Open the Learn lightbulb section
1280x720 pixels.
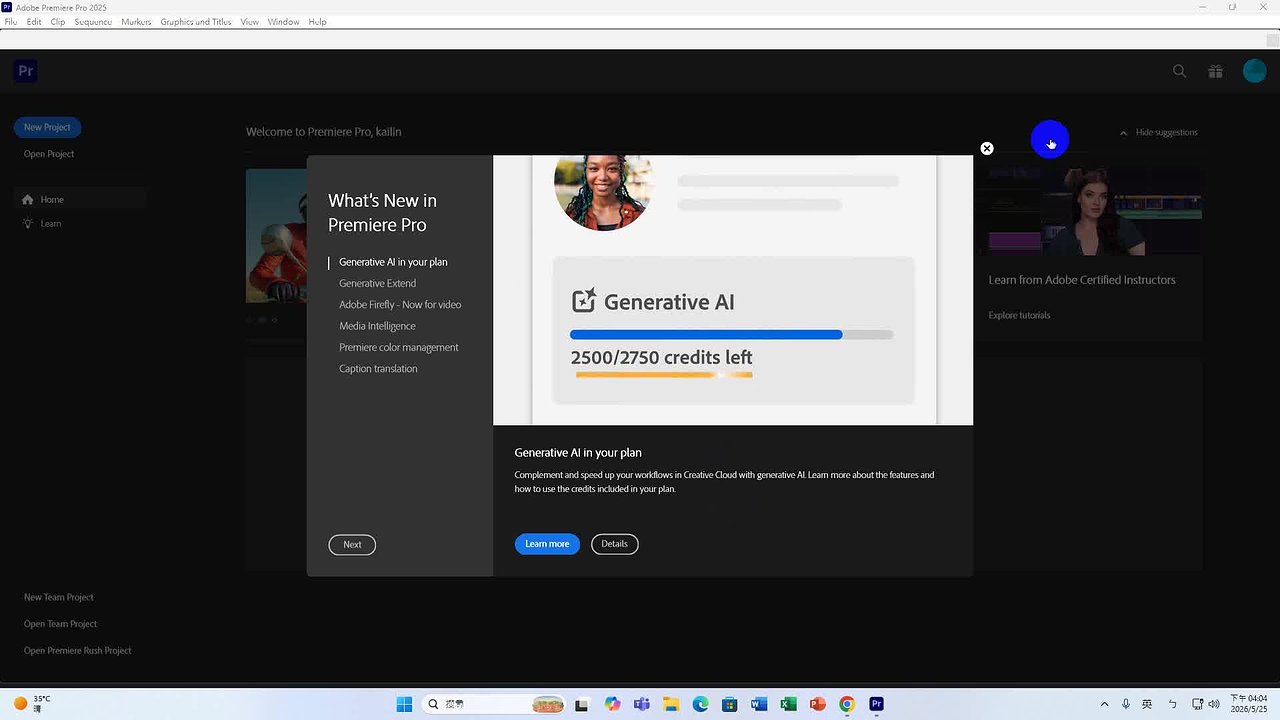tap(42, 223)
